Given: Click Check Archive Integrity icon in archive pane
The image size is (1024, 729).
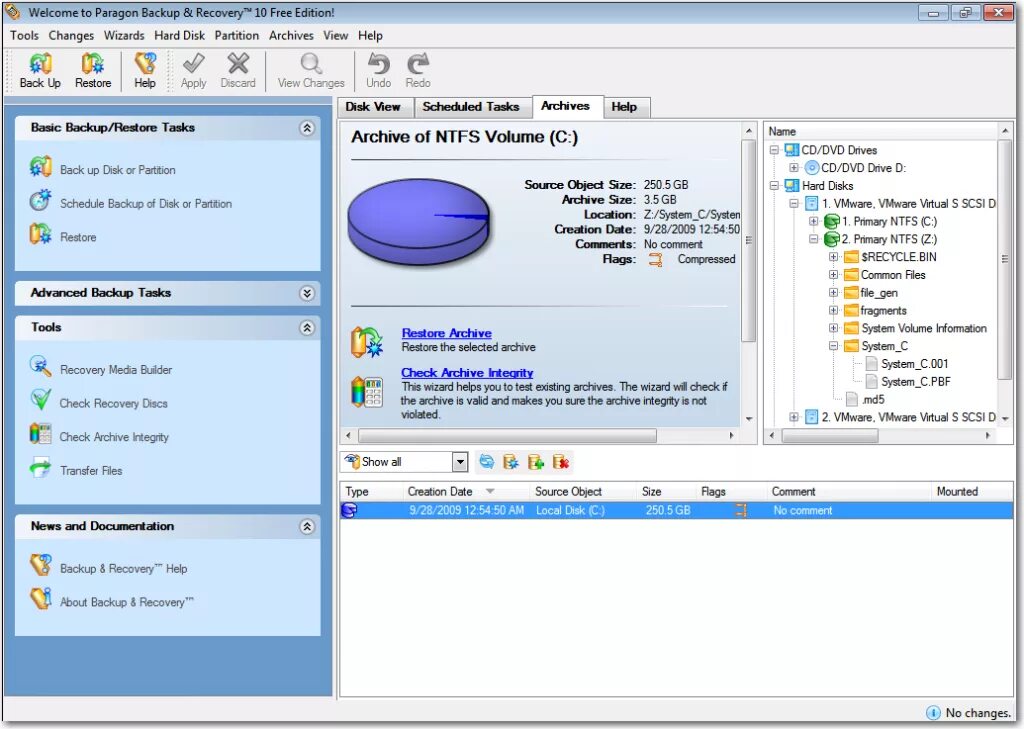Looking at the screenshot, I should [x=367, y=392].
